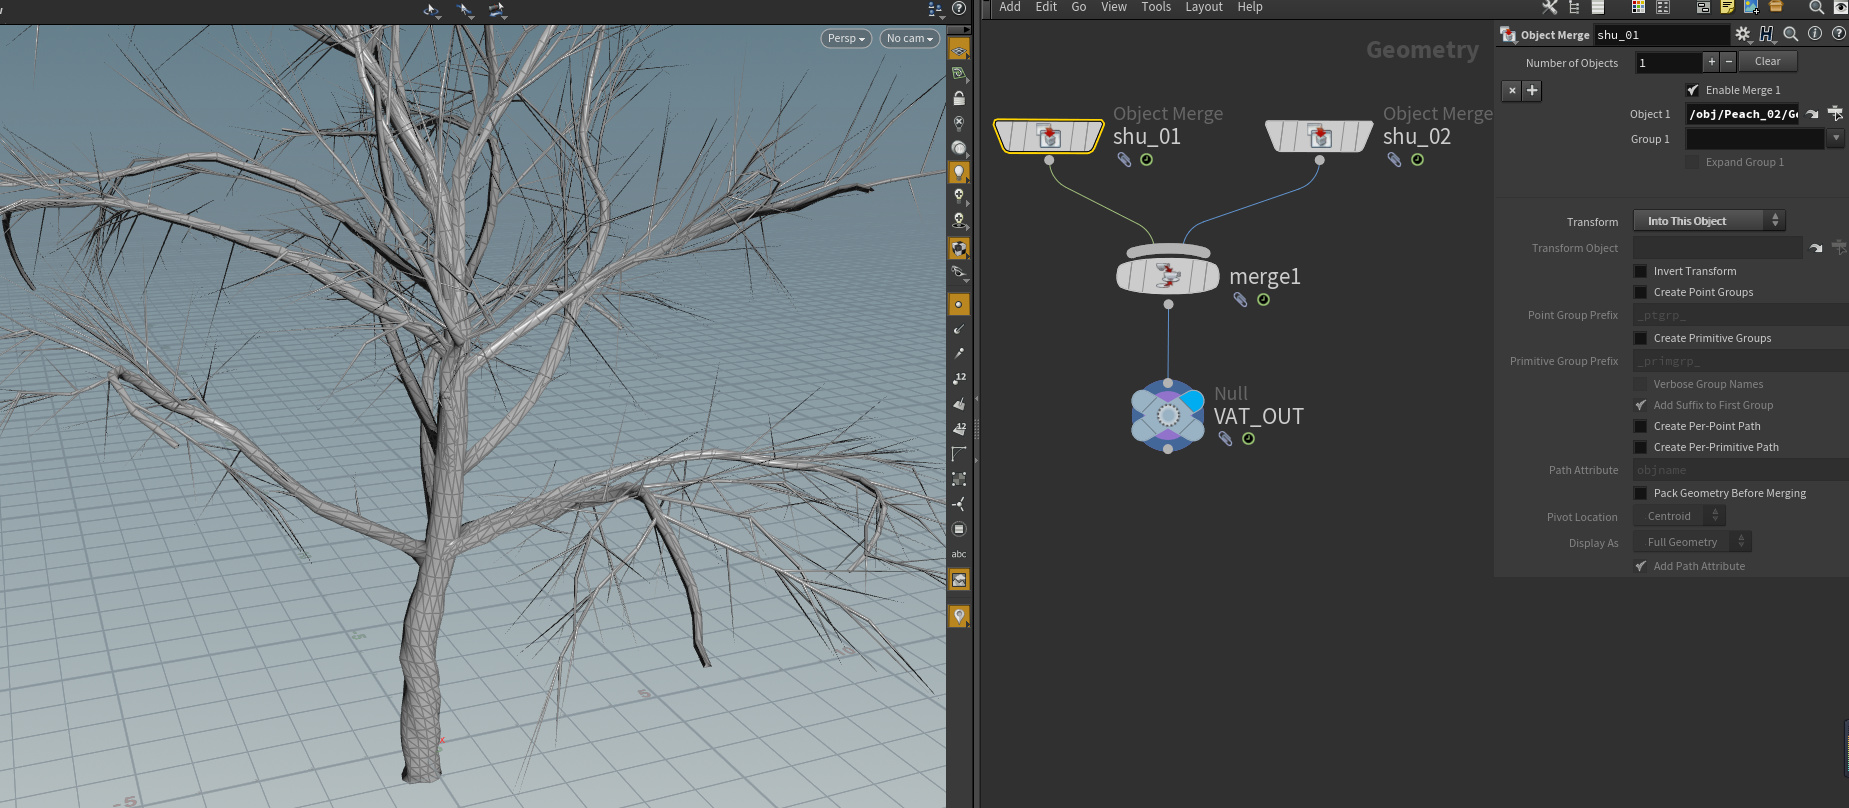
Task: Open the Tools menu
Action: coord(1156,7)
